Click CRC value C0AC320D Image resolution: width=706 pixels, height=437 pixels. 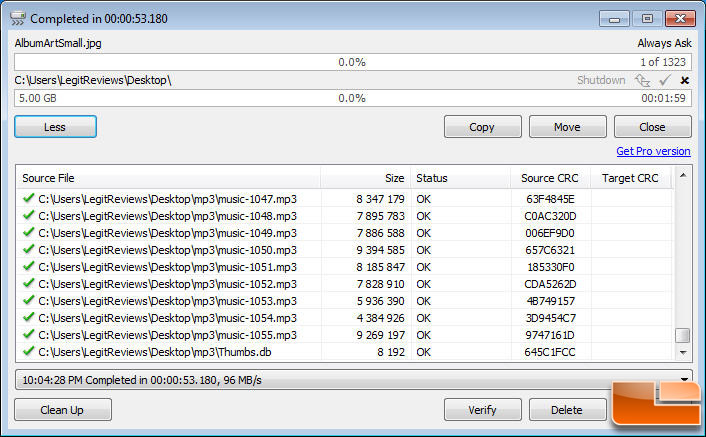pos(550,216)
